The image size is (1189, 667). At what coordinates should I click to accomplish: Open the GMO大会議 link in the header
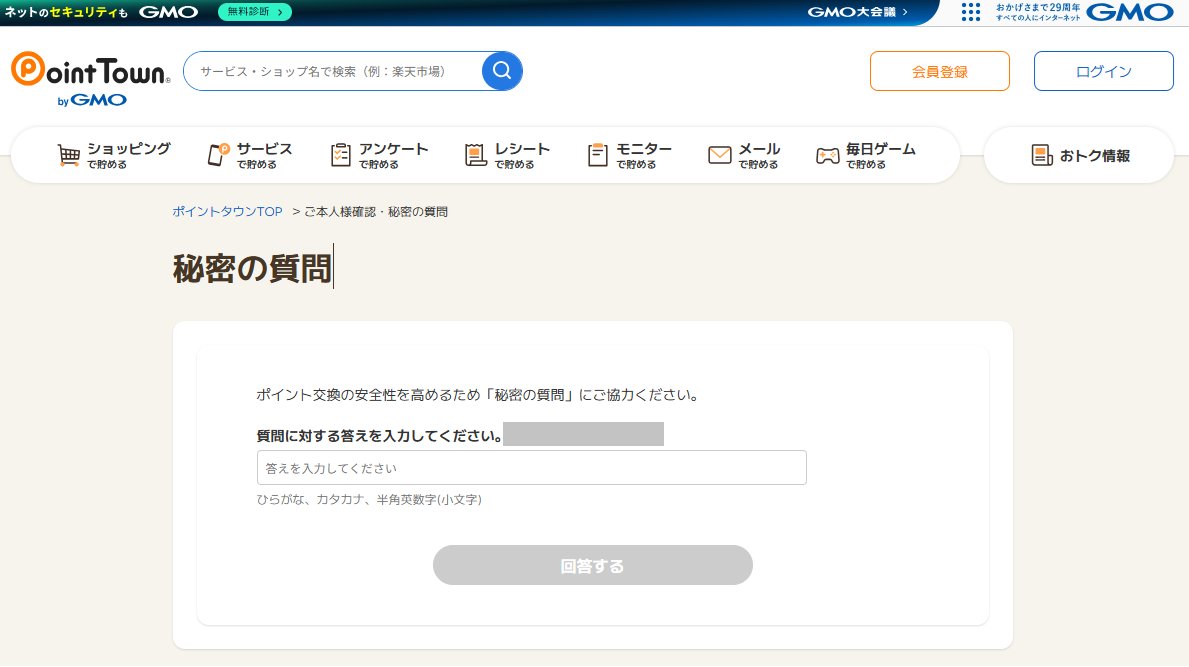(855, 13)
